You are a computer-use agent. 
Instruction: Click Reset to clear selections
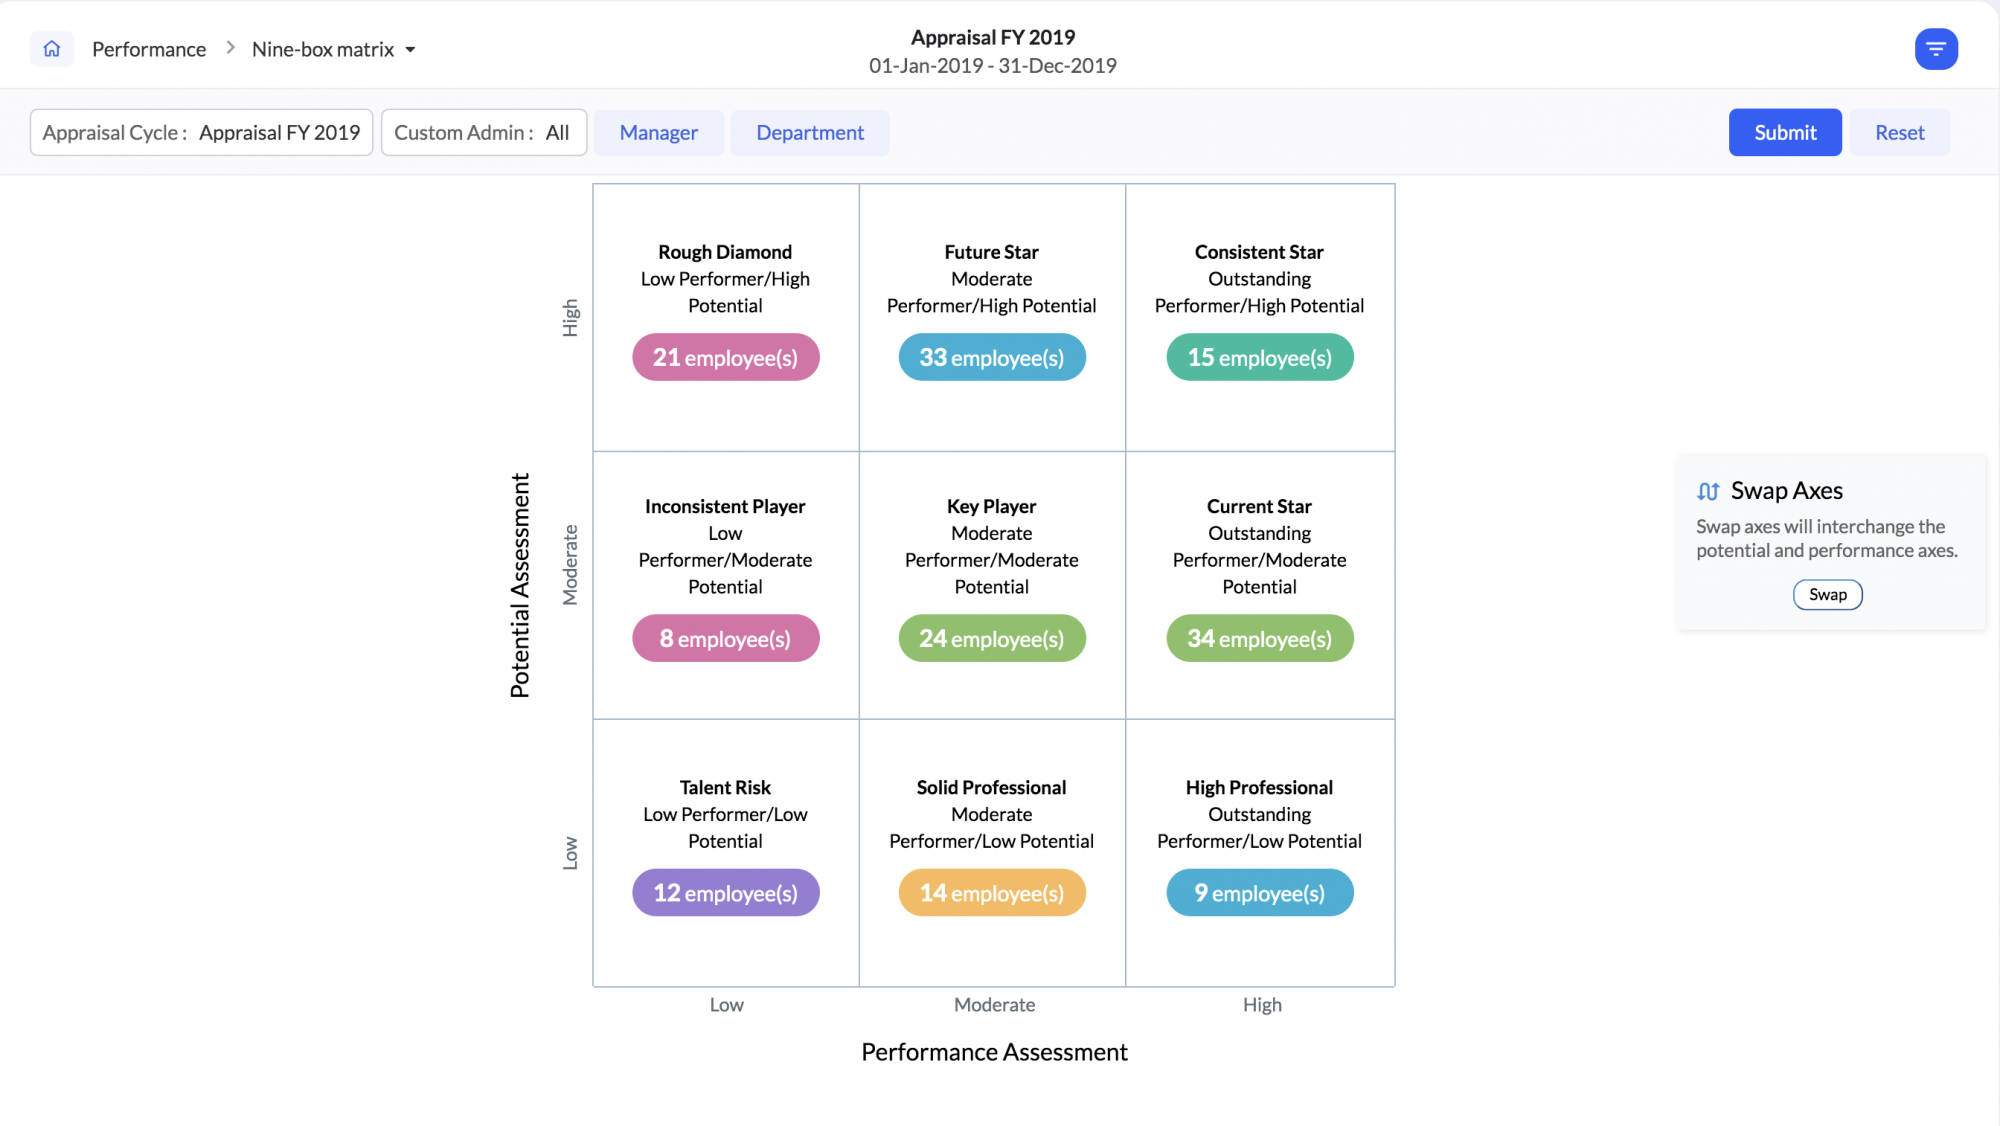coord(1900,132)
